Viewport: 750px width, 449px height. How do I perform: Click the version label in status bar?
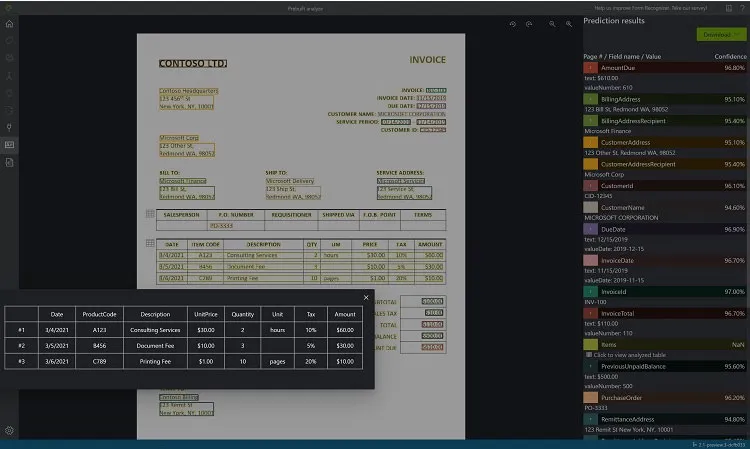pos(719,445)
